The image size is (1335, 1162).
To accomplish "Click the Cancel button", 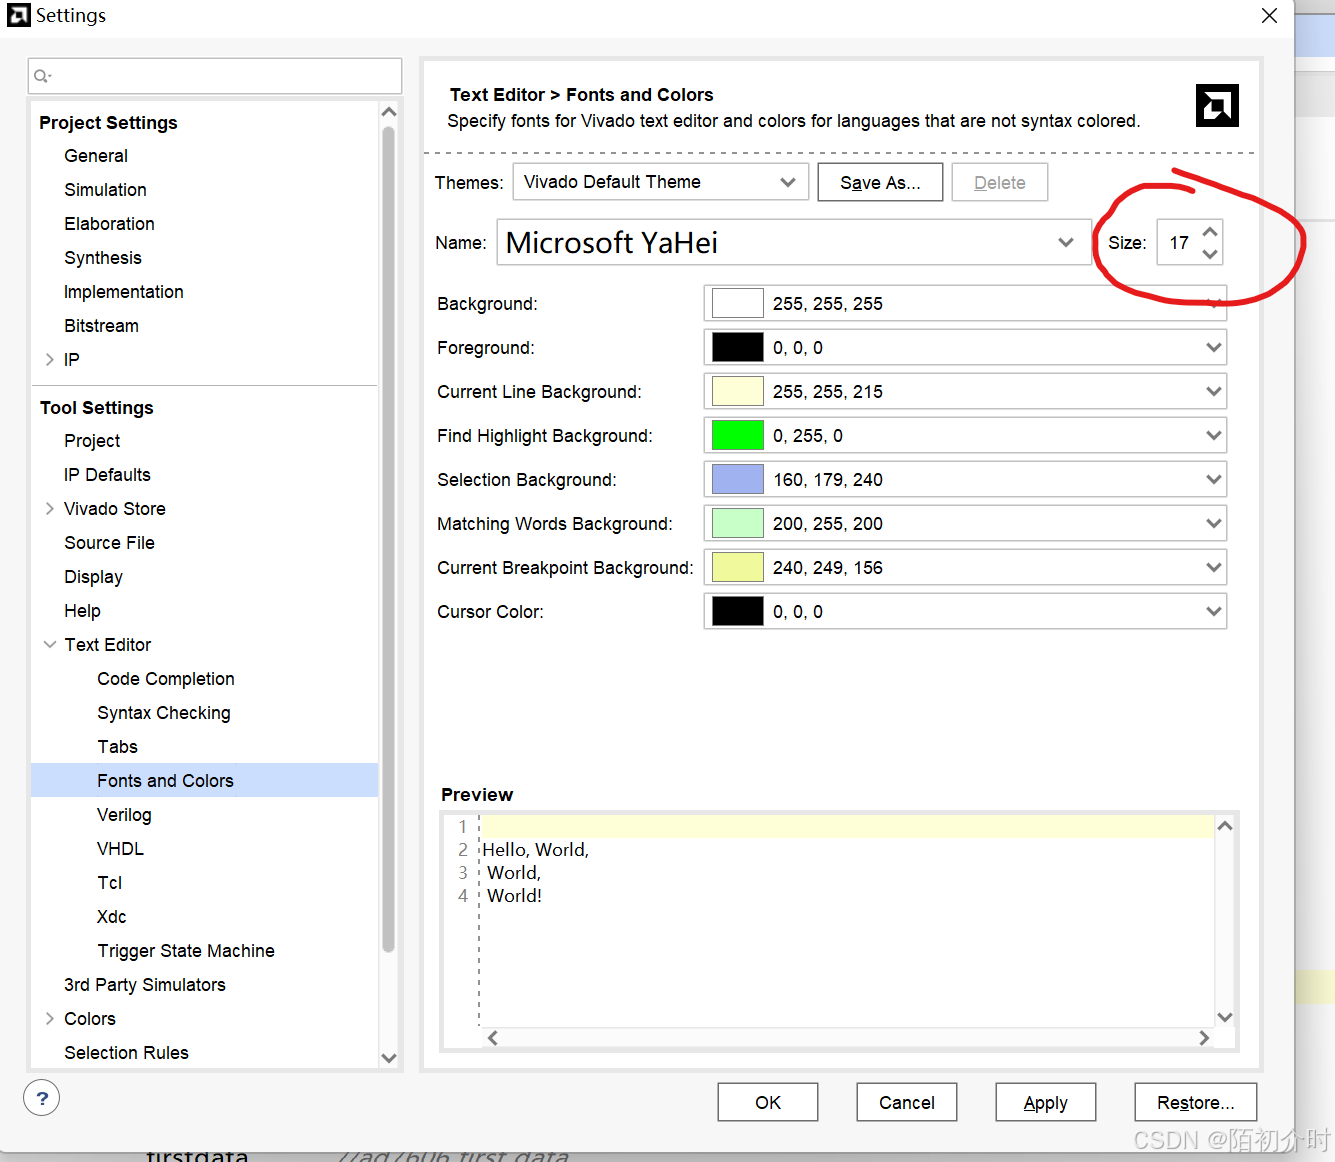I will click(907, 1102).
